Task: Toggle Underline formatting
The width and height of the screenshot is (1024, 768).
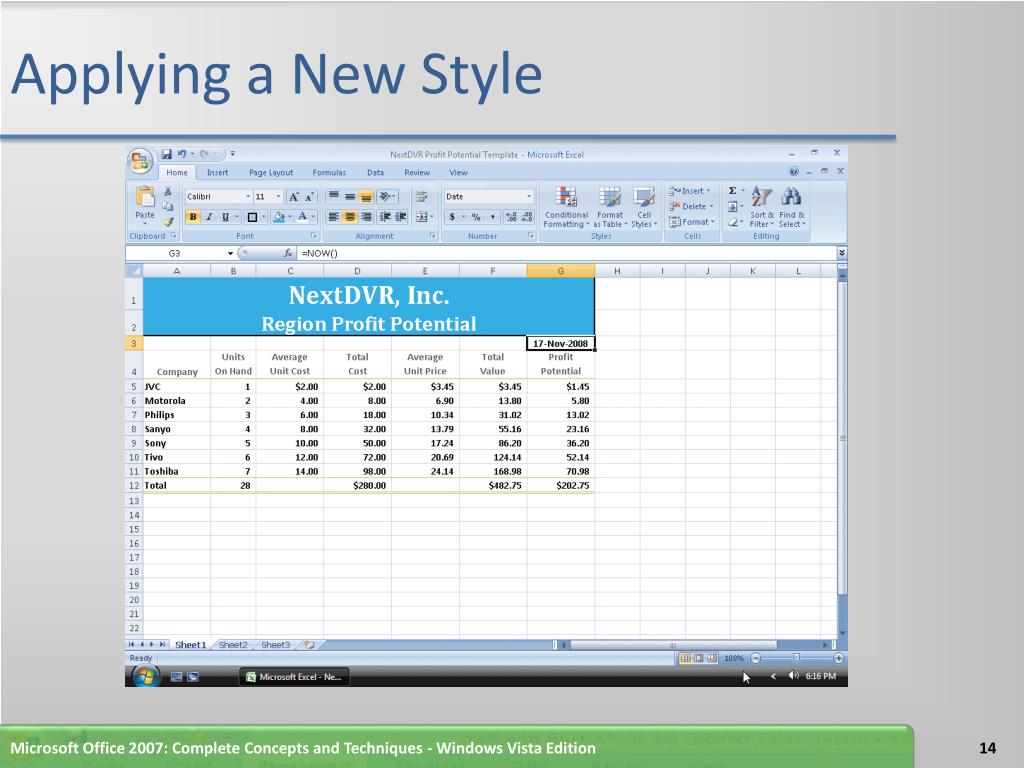Action: 225,217
